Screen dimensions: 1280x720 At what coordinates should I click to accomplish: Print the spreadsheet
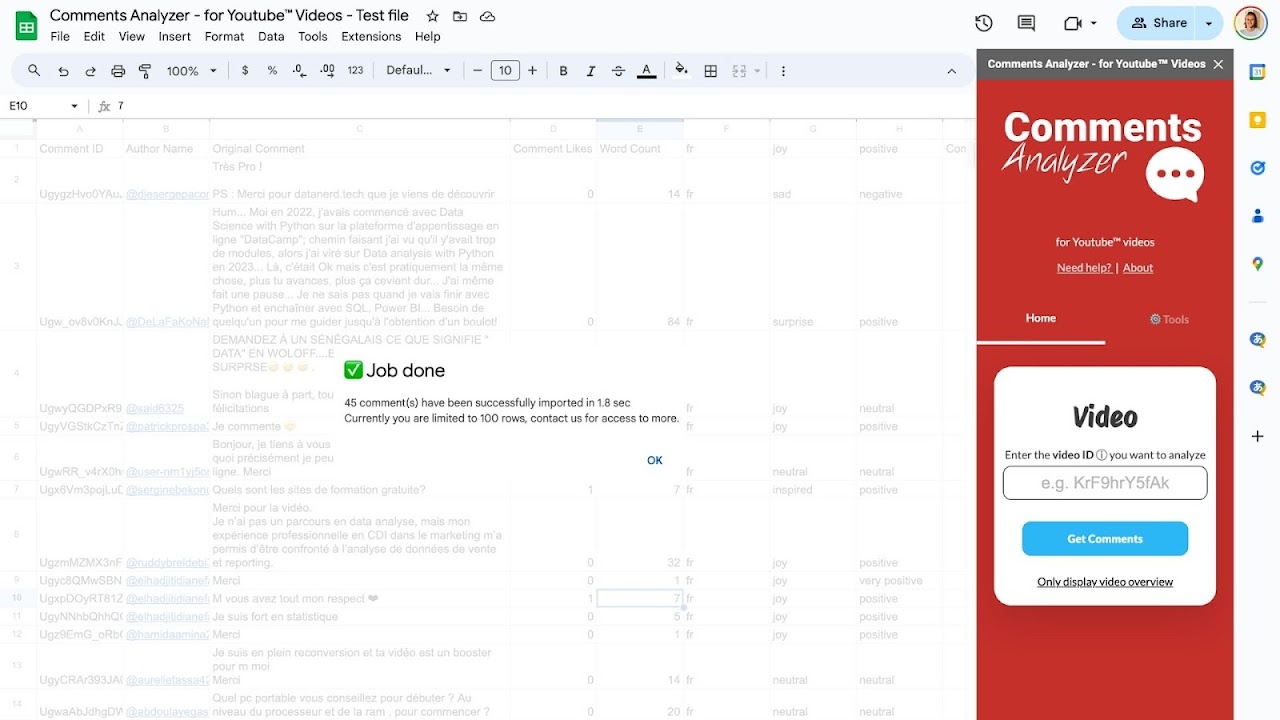118,71
